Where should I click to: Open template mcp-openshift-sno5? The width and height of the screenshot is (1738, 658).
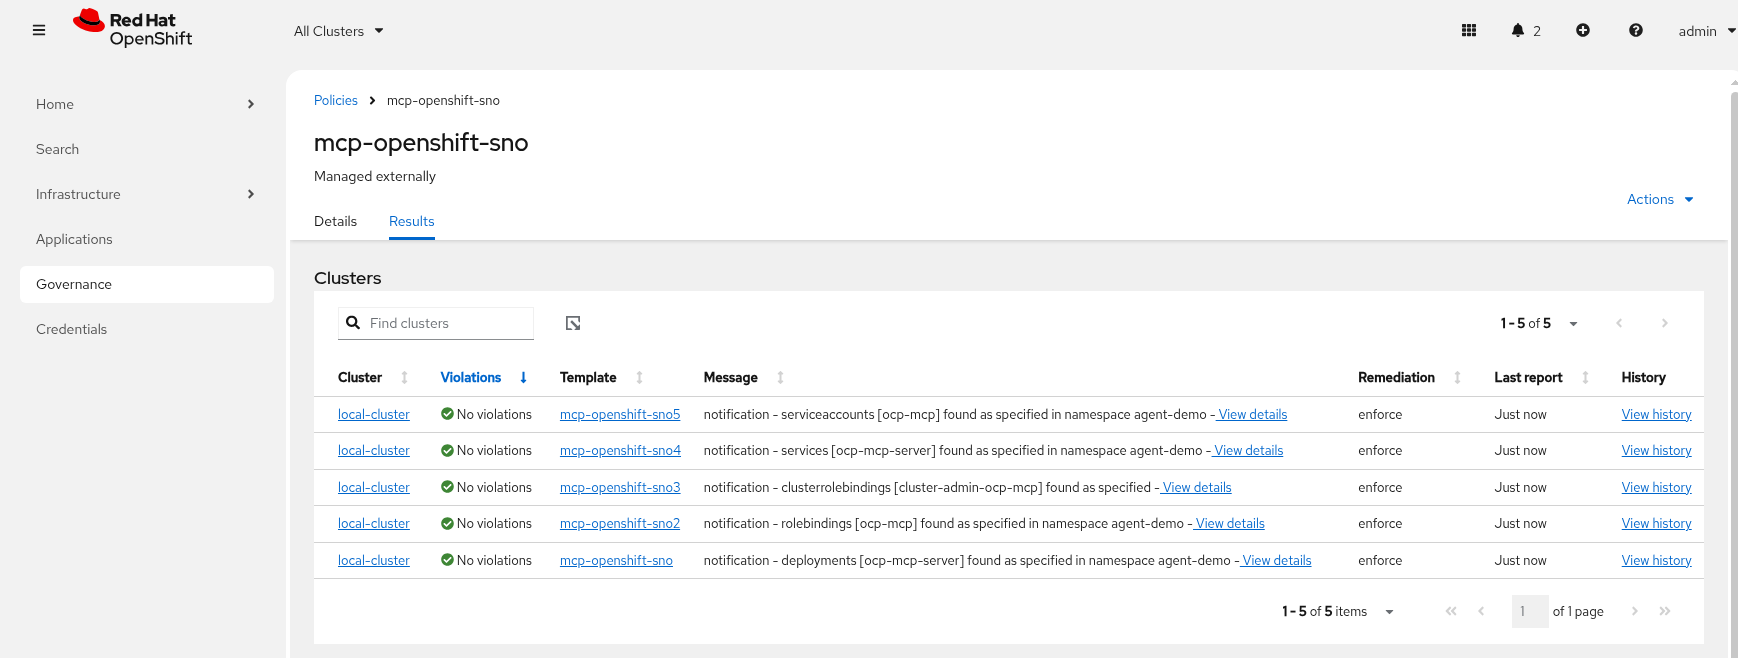point(620,414)
